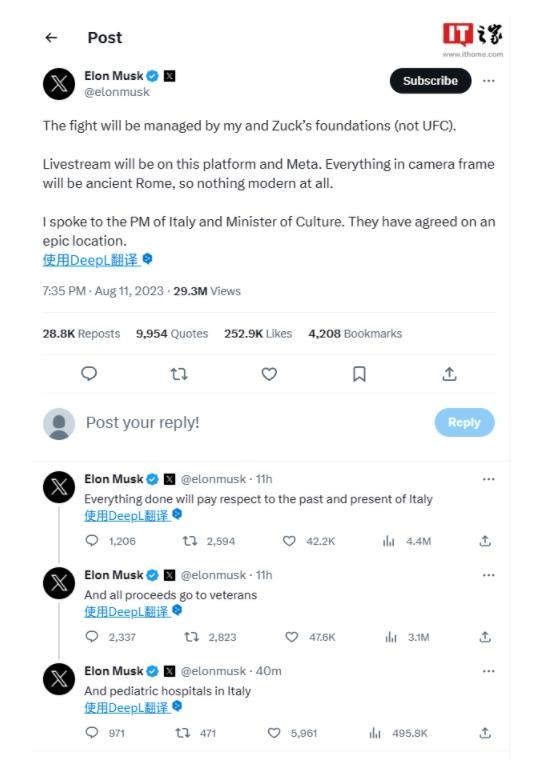Like the 'proceeds go to veterans' reply
Viewport: 558px width, 768px height.
291,637
